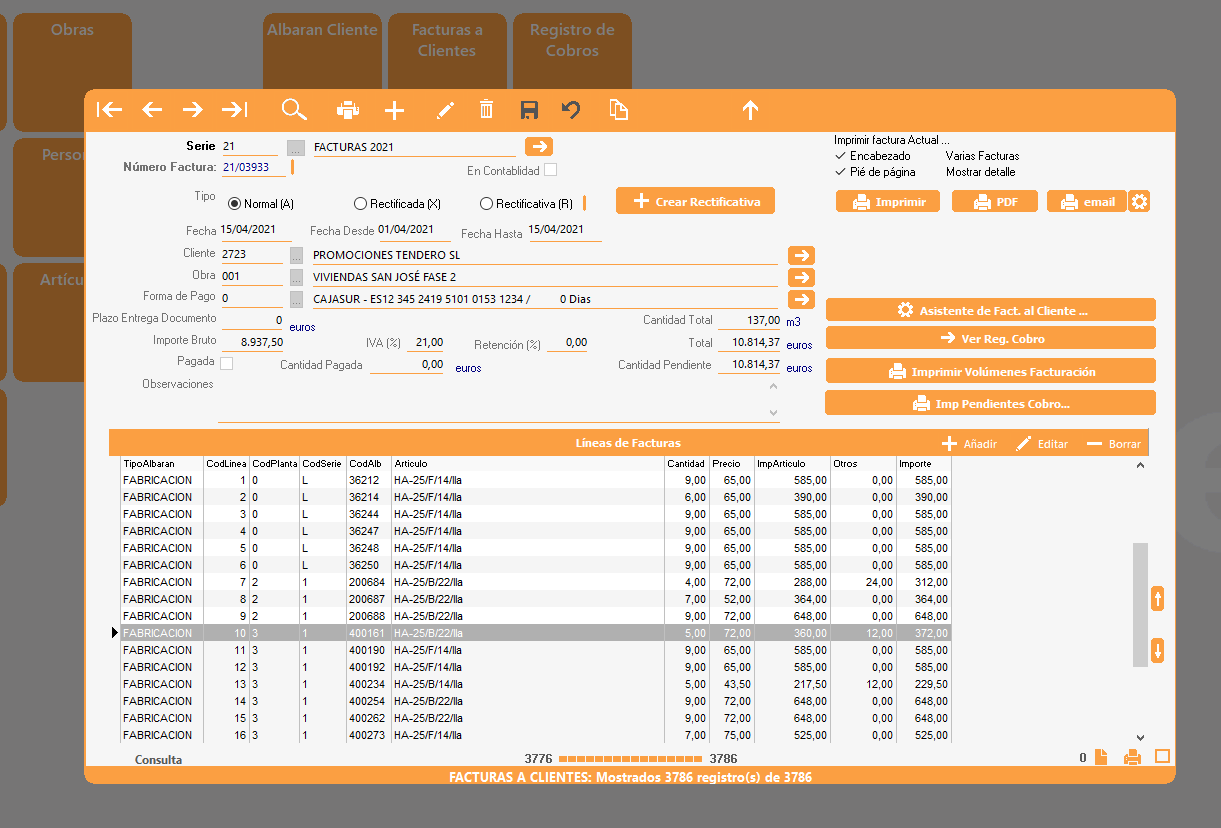Image resolution: width=1221 pixels, height=828 pixels.
Task: Delete record using trash icon
Action: [486, 110]
